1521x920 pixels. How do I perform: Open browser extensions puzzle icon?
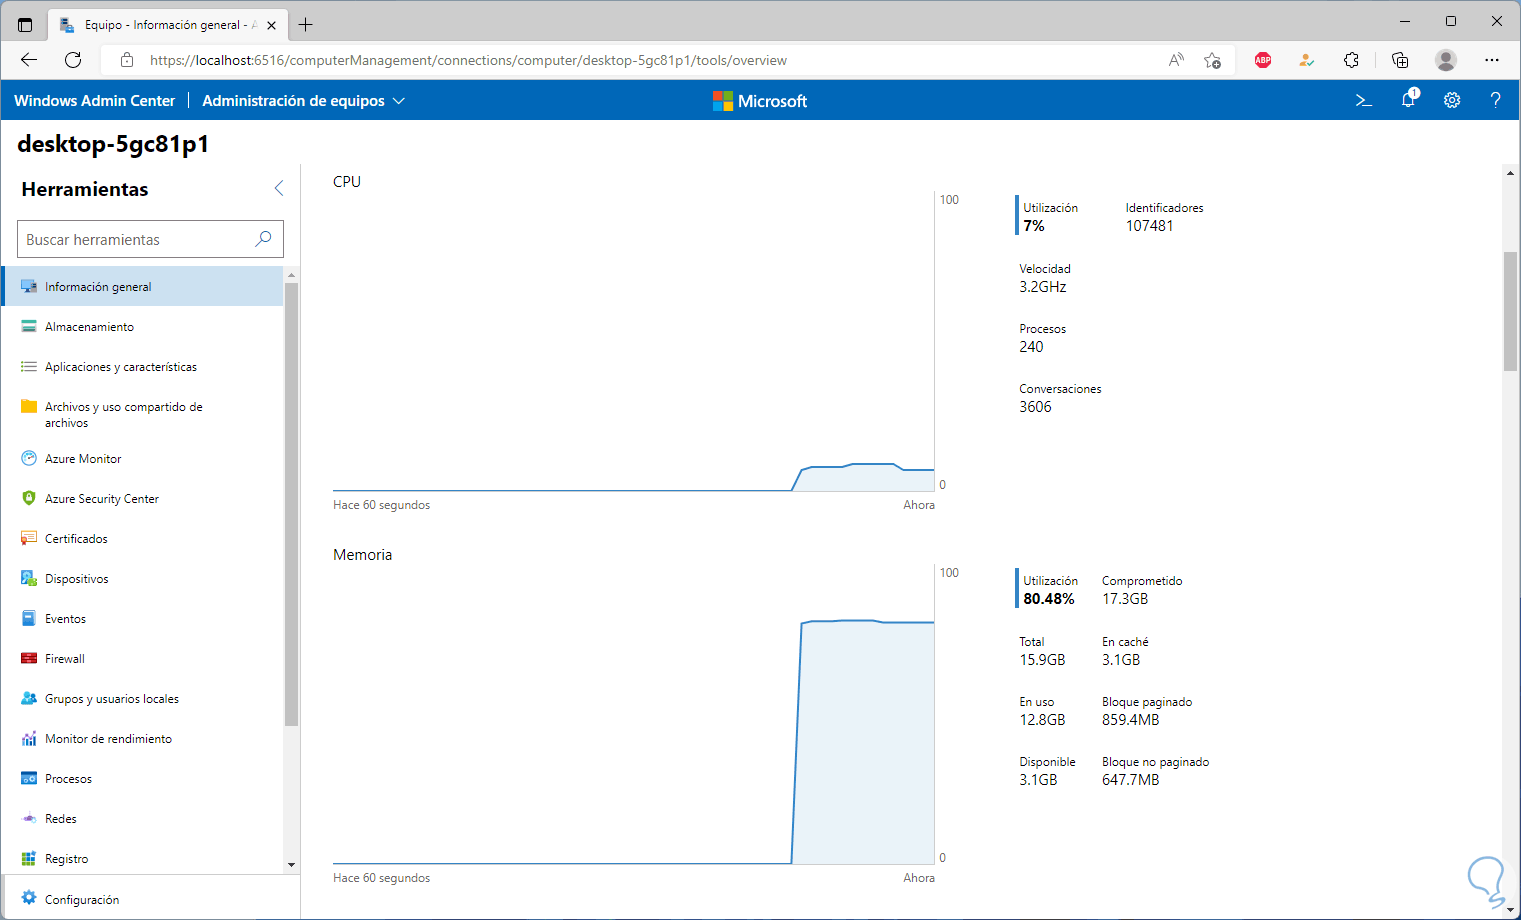1351,60
